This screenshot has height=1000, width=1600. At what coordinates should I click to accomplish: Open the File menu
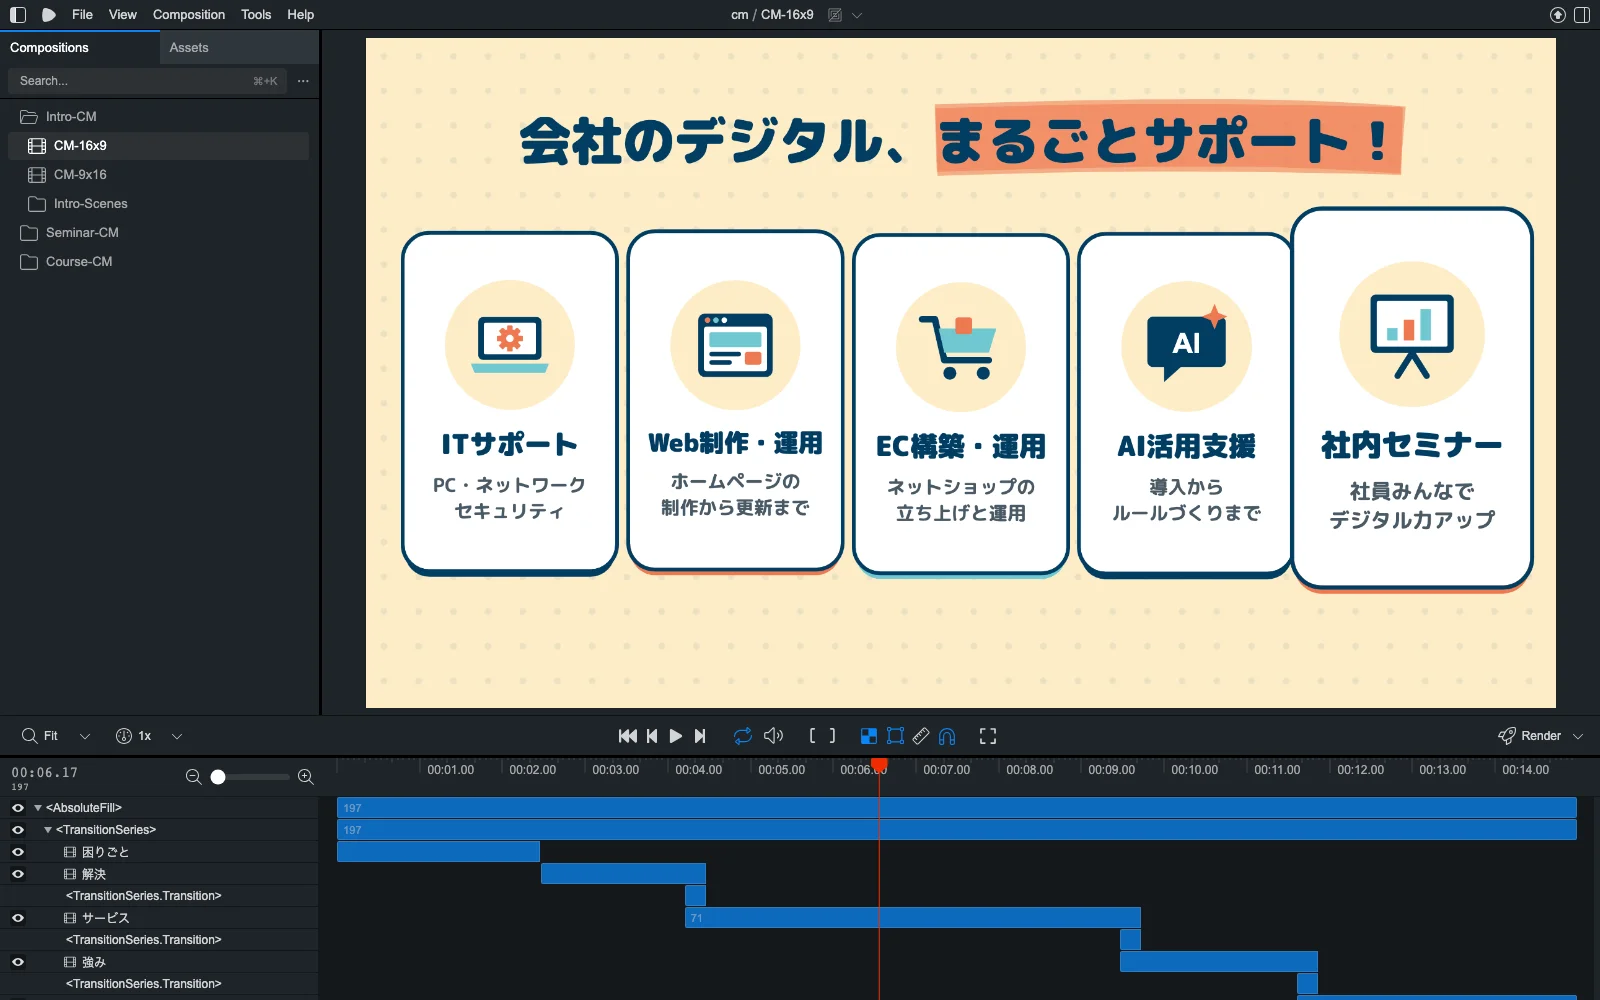83,15
